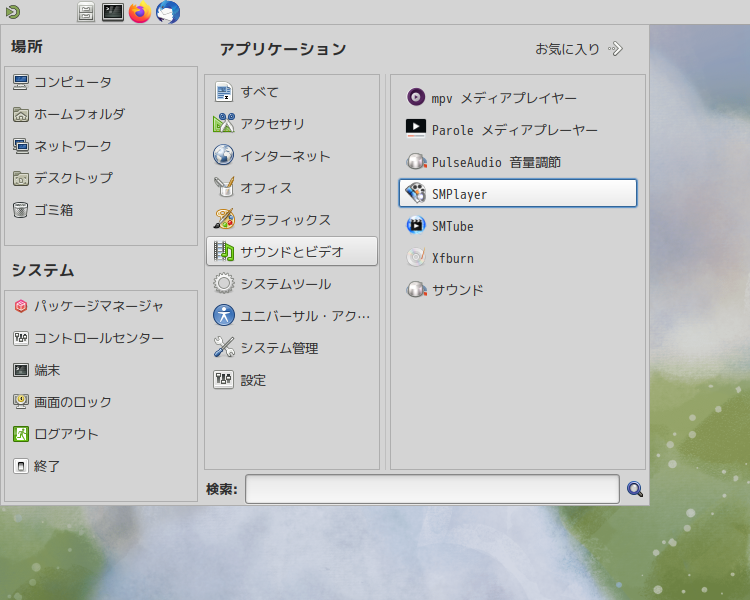Click the システムツール gear icon
750x600 pixels.
(223, 284)
